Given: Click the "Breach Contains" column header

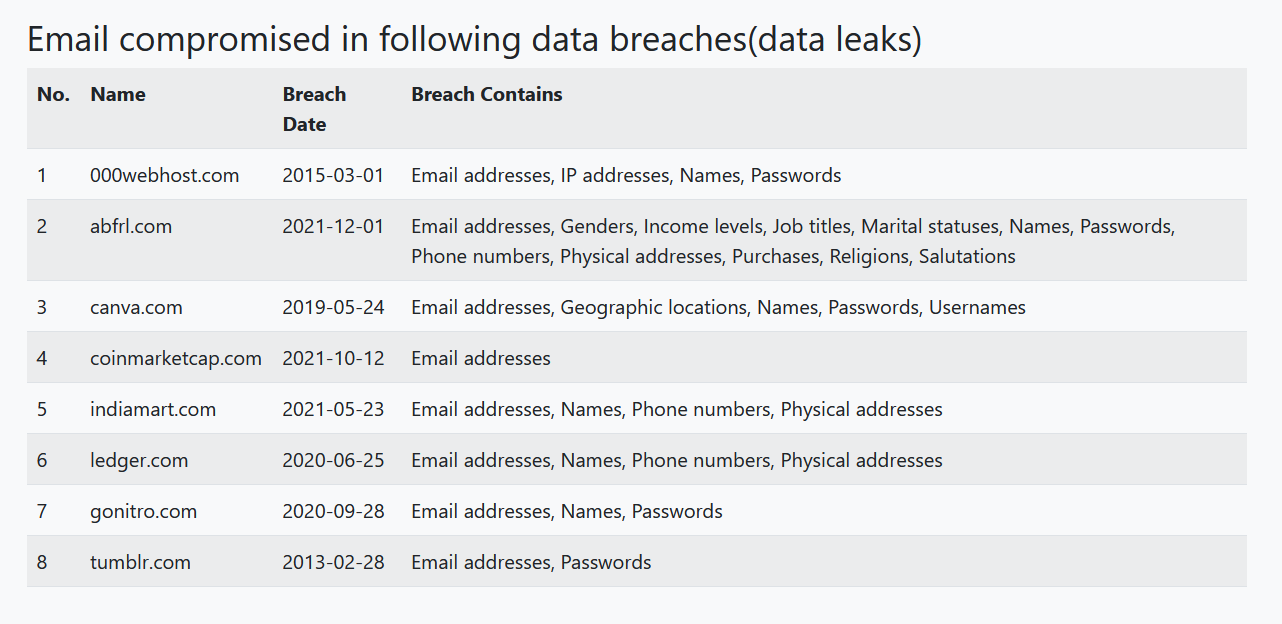Looking at the screenshot, I should click(487, 95).
